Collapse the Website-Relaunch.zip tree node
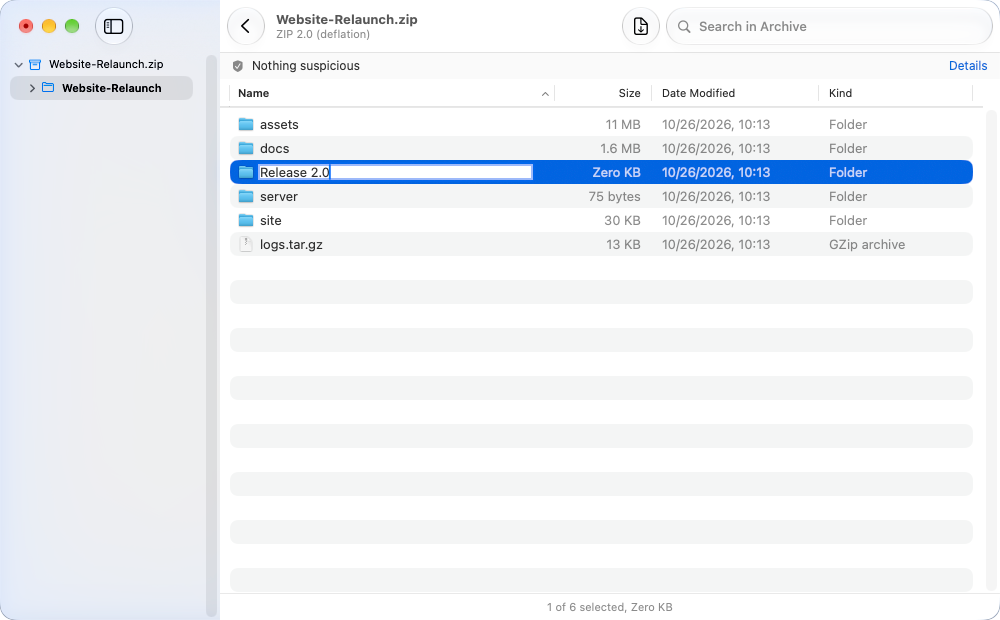The height and width of the screenshot is (620, 1000). click(x=18, y=64)
